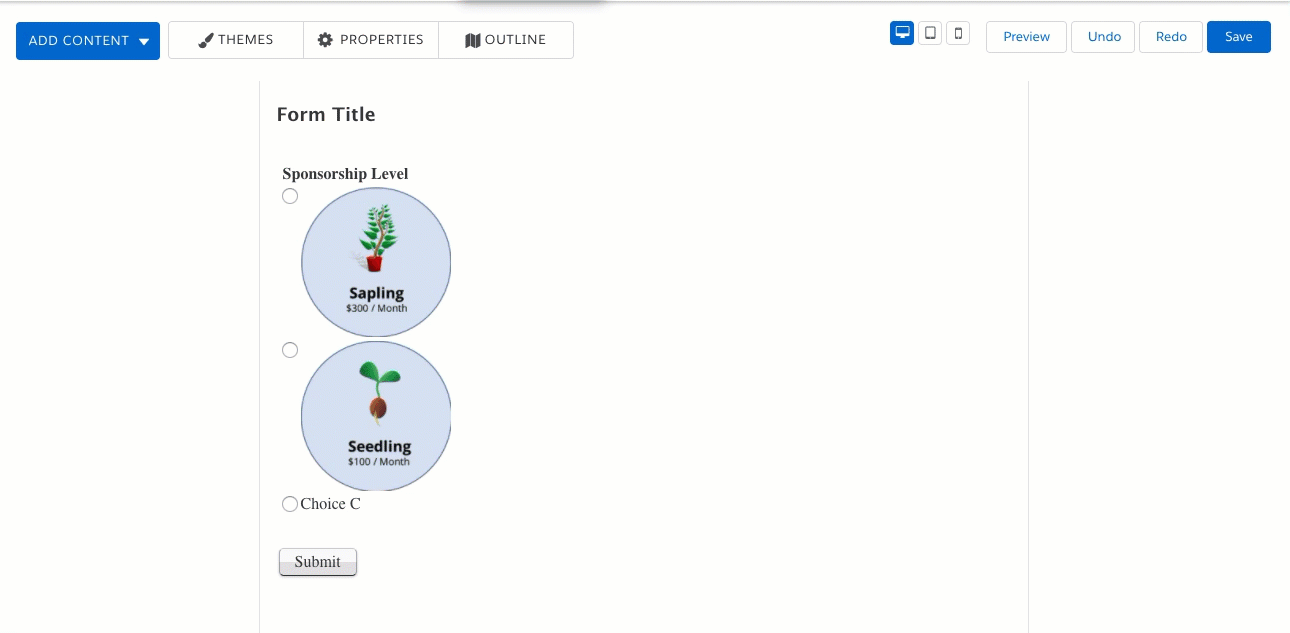This screenshot has width=1290, height=633.
Task: Click the Add Content dropdown arrow
Action: (x=144, y=42)
